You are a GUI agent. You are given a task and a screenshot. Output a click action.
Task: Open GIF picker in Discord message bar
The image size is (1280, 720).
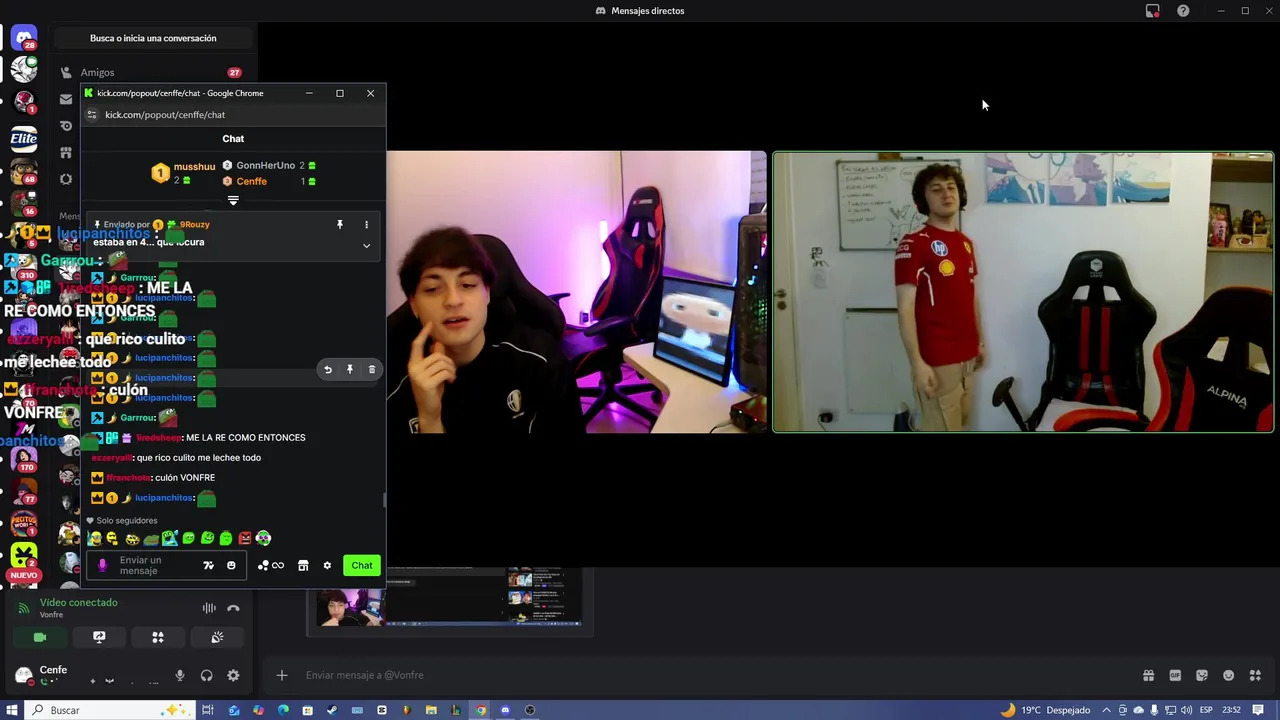click(x=1175, y=675)
